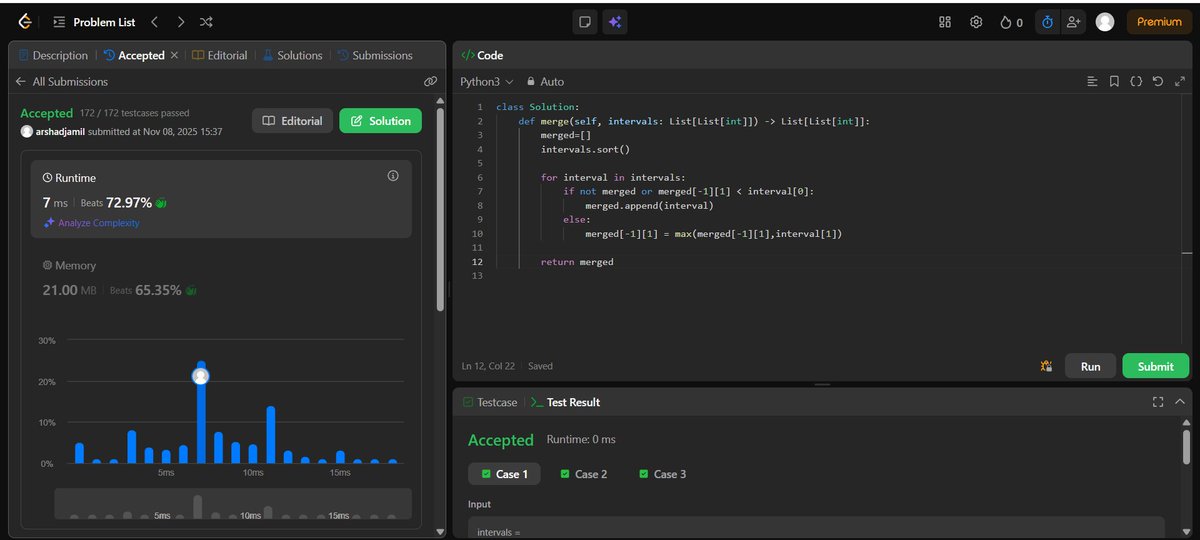Viewport: 1200px width, 540px height.
Task: Switch to the Submissions tab
Action: [375, 55]
